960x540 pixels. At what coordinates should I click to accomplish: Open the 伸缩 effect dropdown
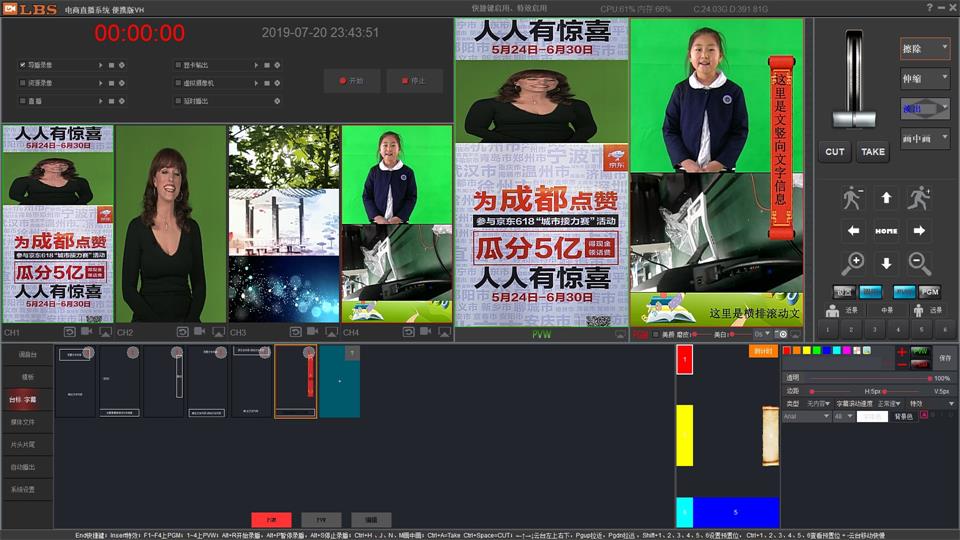point(925,78)
